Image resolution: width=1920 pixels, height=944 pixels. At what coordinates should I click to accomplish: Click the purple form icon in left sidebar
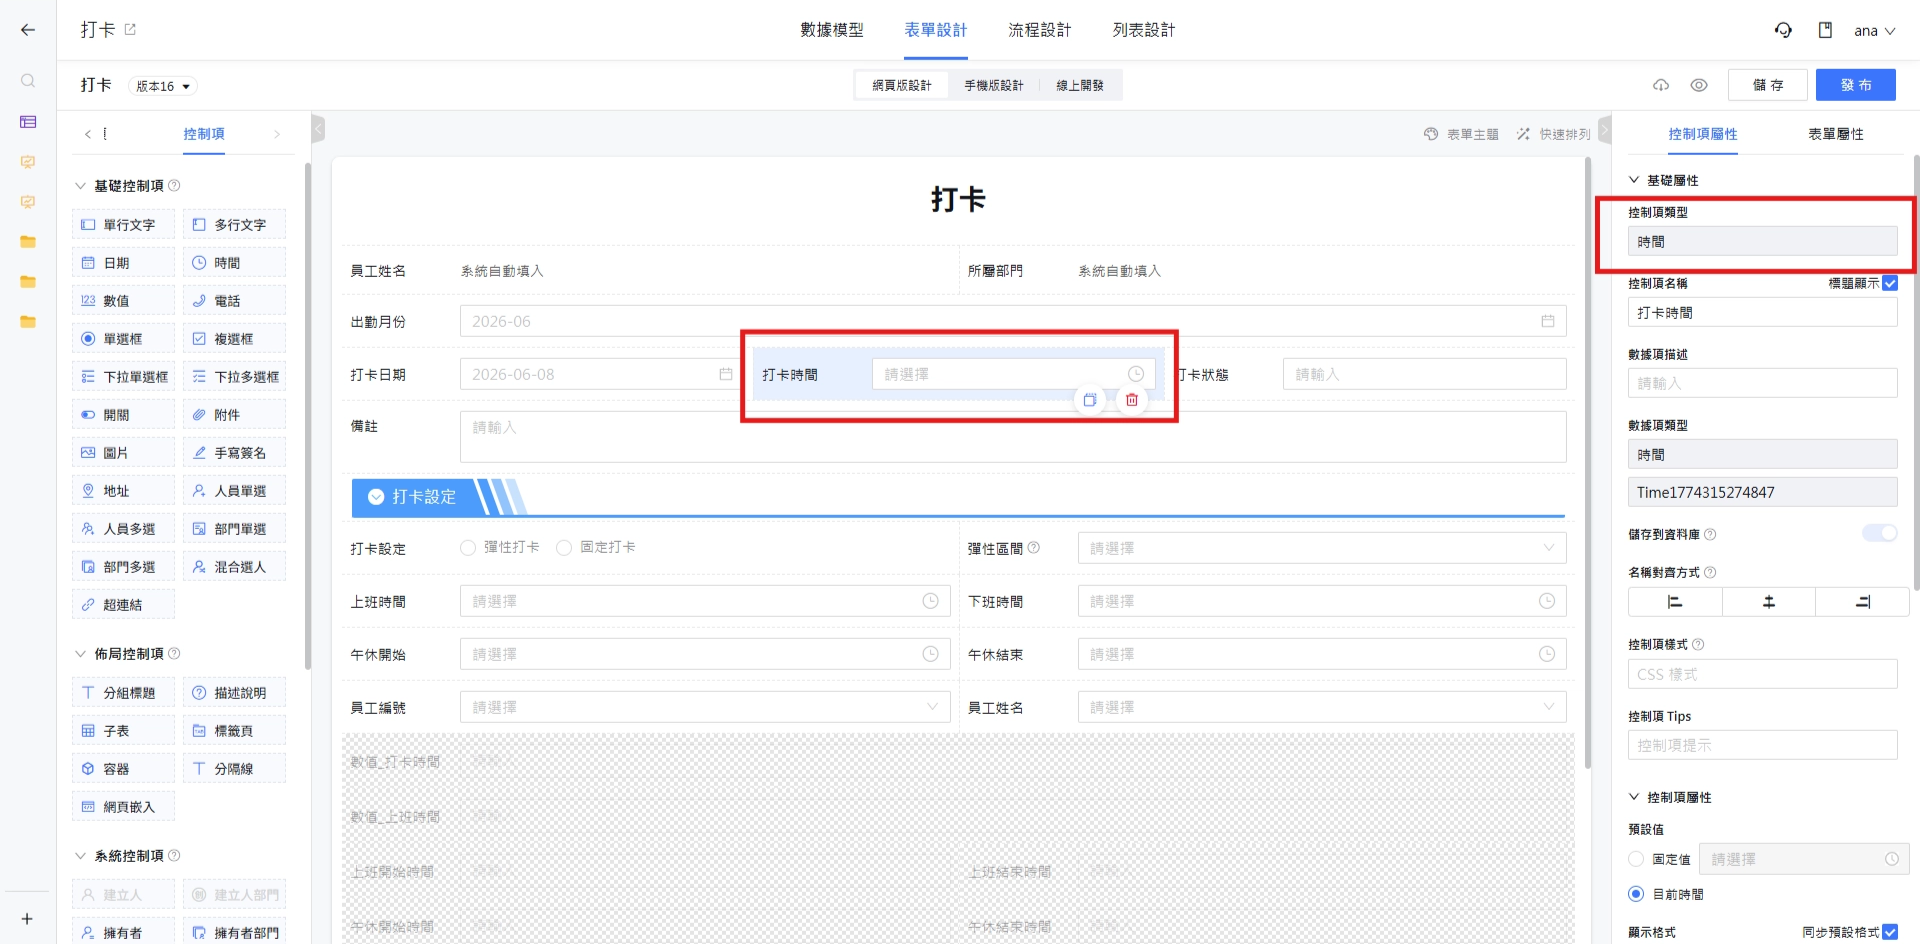(28, 122)
